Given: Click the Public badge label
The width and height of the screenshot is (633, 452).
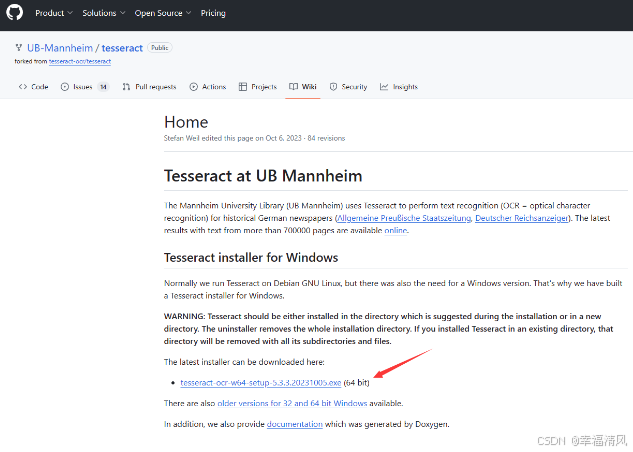Looking at the screenshot, I should [160, 48].
